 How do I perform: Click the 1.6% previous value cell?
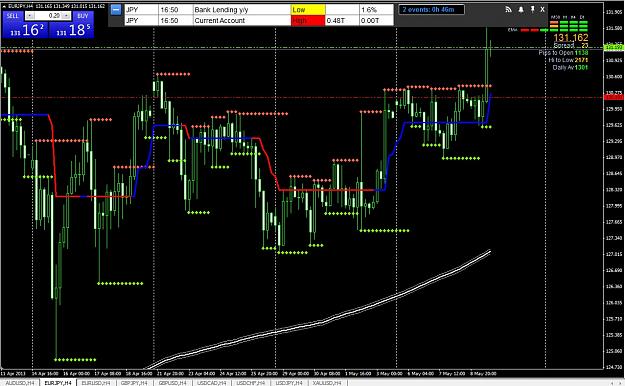pyautogui.click(x=376, y=10)
